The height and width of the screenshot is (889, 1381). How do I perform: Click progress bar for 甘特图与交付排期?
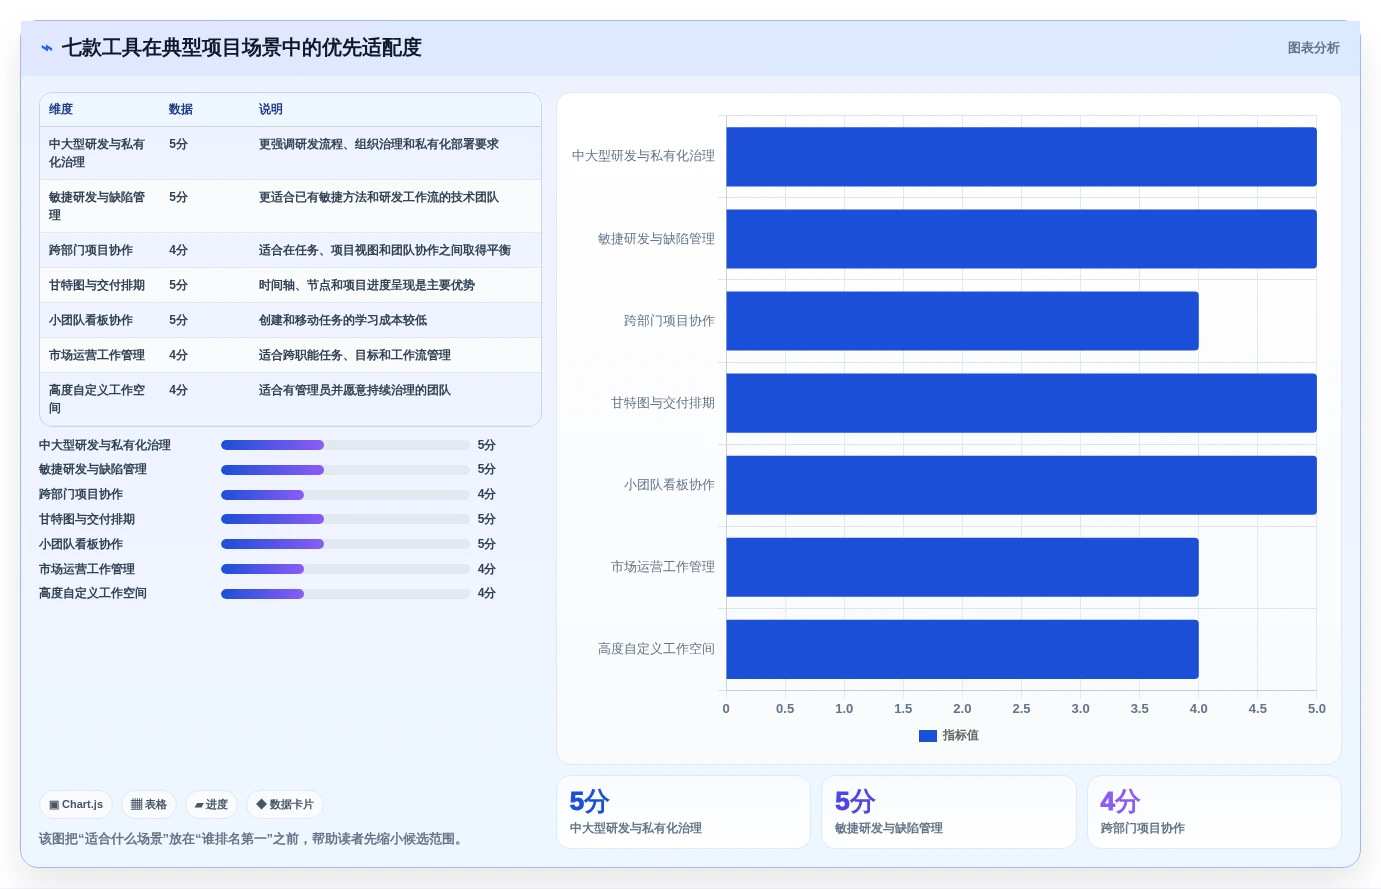click(x=345, y=519)
